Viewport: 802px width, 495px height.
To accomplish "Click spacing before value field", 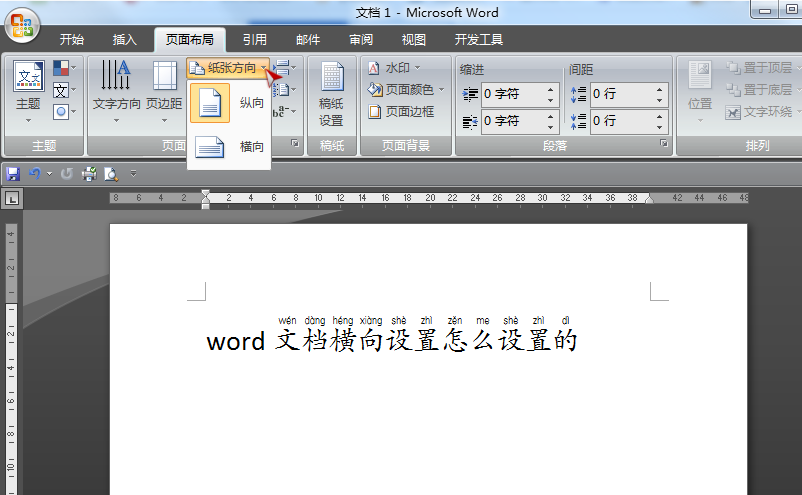I will pos(621,94).
